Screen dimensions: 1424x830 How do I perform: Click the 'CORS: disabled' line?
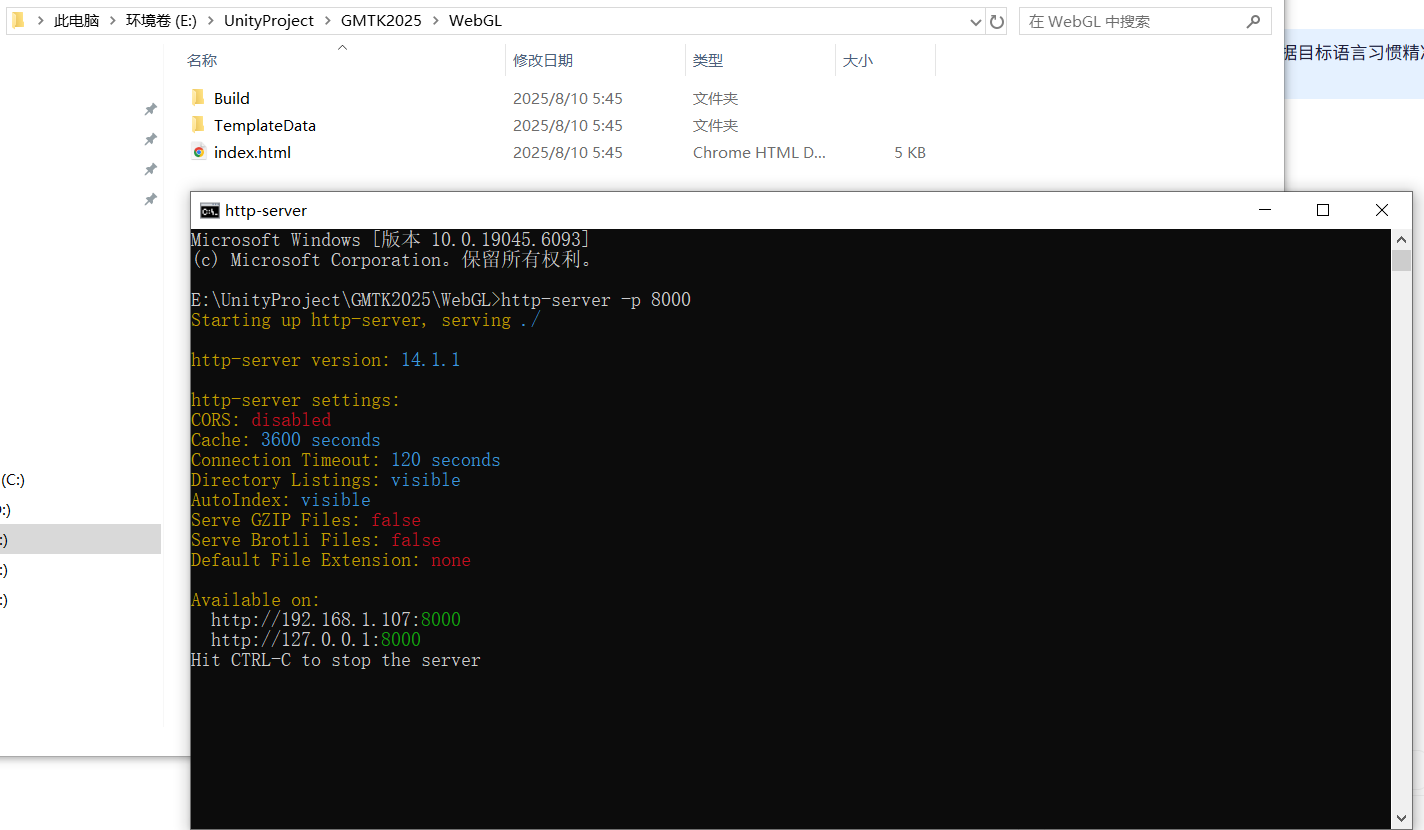[x=261, y=420]
